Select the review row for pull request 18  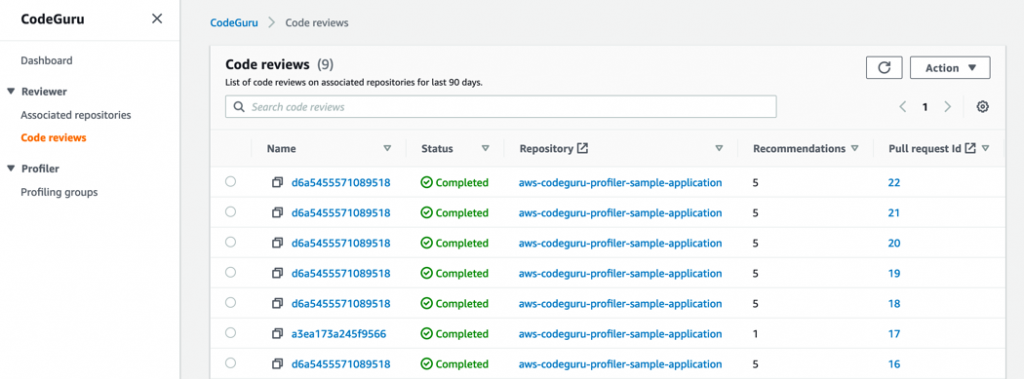pos(231,303)
